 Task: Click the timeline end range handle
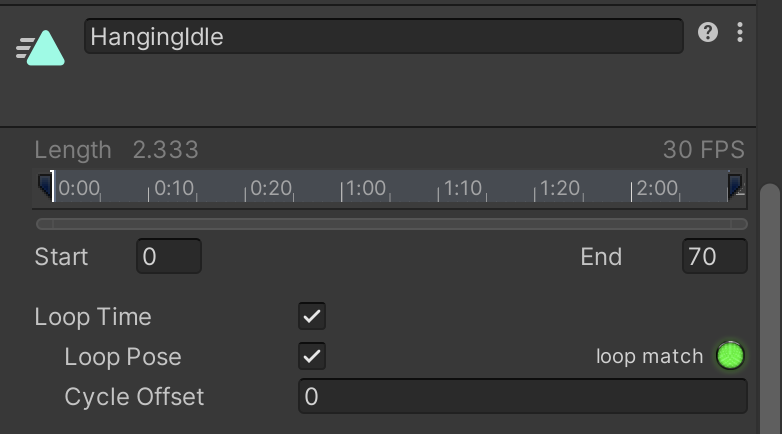click(x=735, y=185)
